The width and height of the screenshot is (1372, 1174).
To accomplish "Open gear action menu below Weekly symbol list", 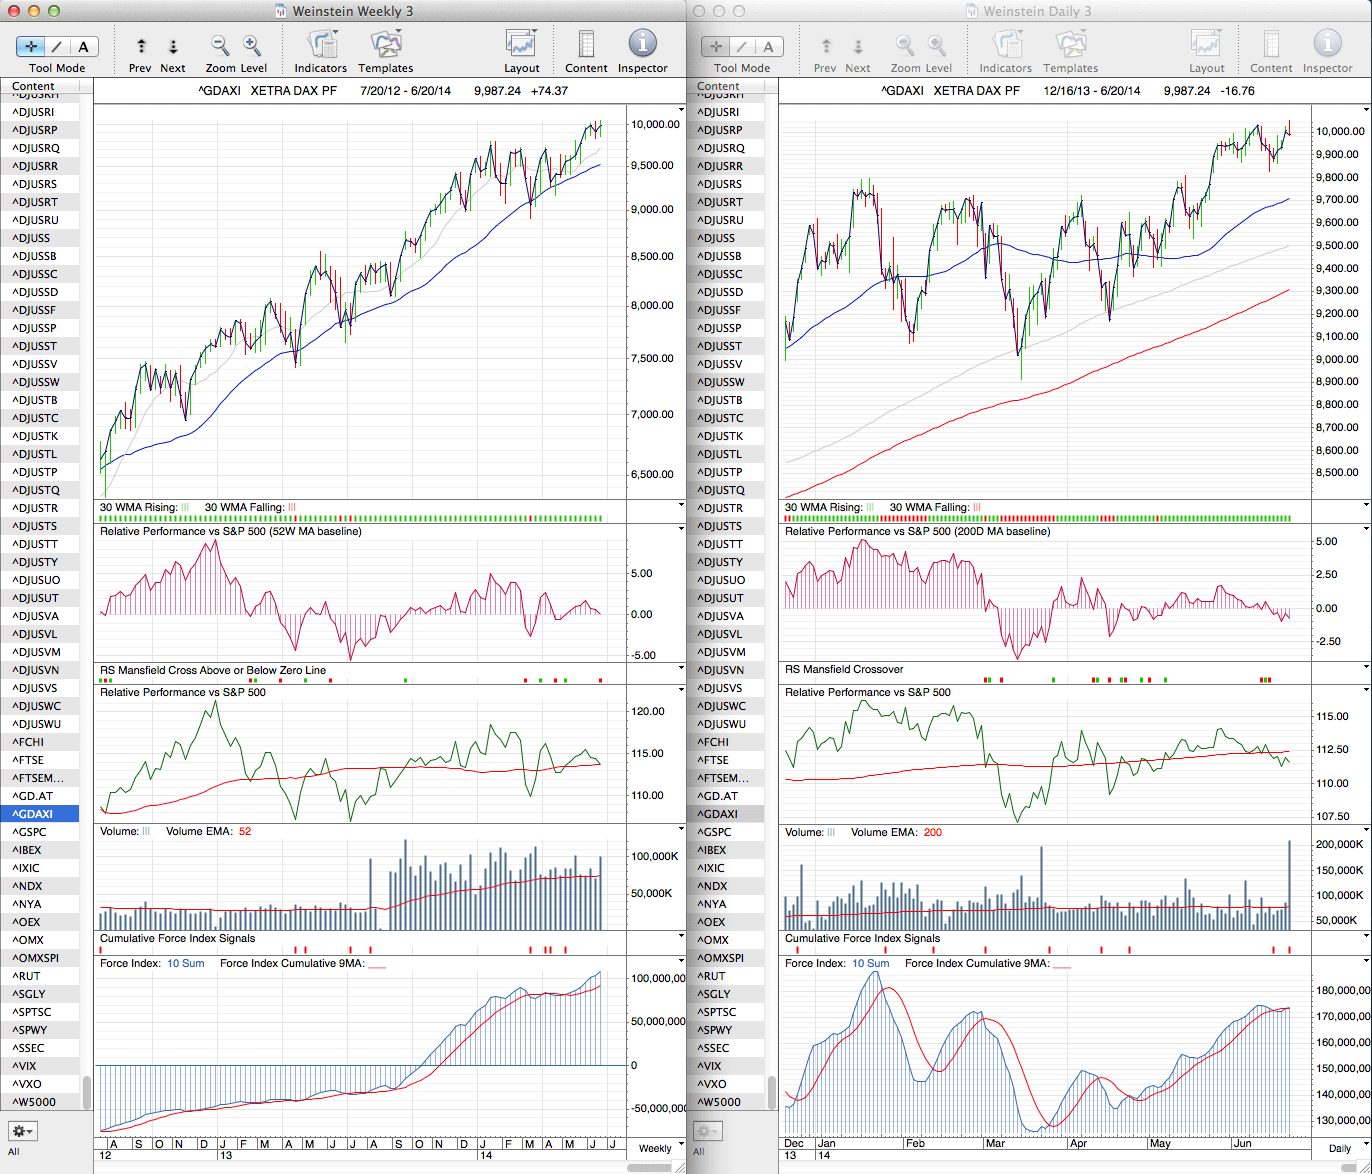I will pyautogui.click(x=22, y=1131).
